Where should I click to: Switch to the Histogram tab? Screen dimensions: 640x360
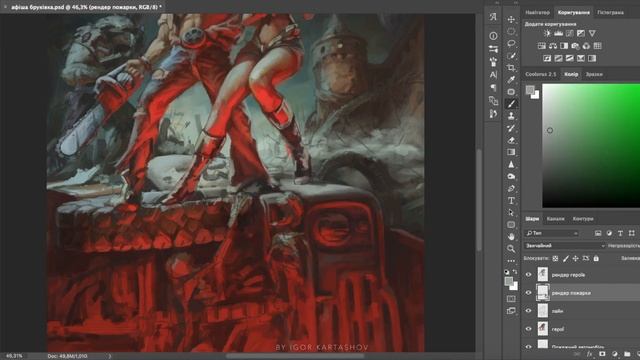[610, 12]
